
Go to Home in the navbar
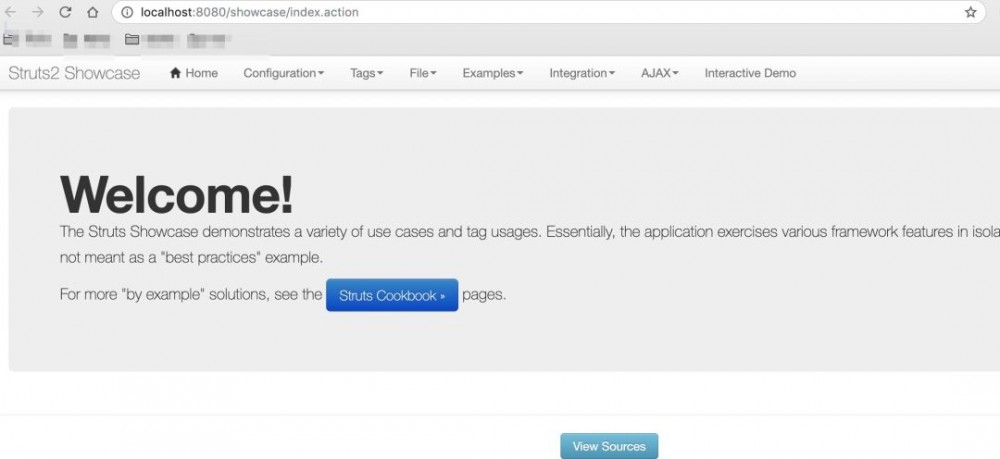(194, 73)
